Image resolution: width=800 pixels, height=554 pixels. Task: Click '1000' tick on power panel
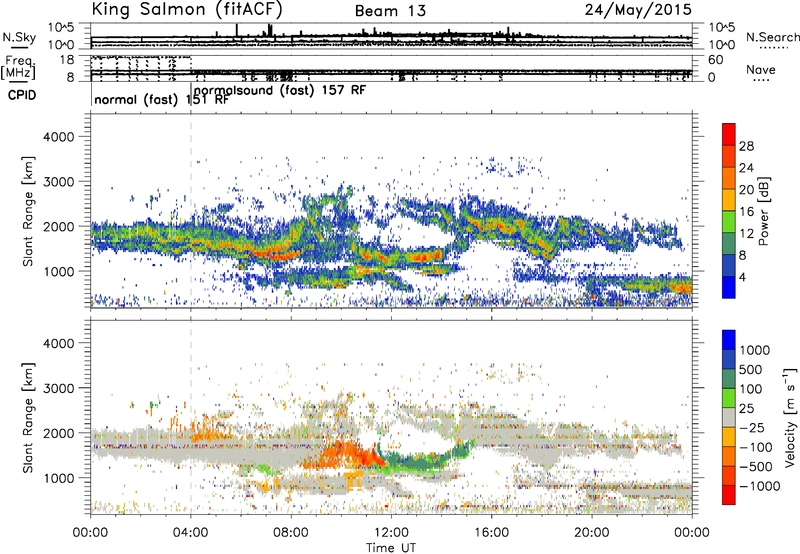[58, 271]
